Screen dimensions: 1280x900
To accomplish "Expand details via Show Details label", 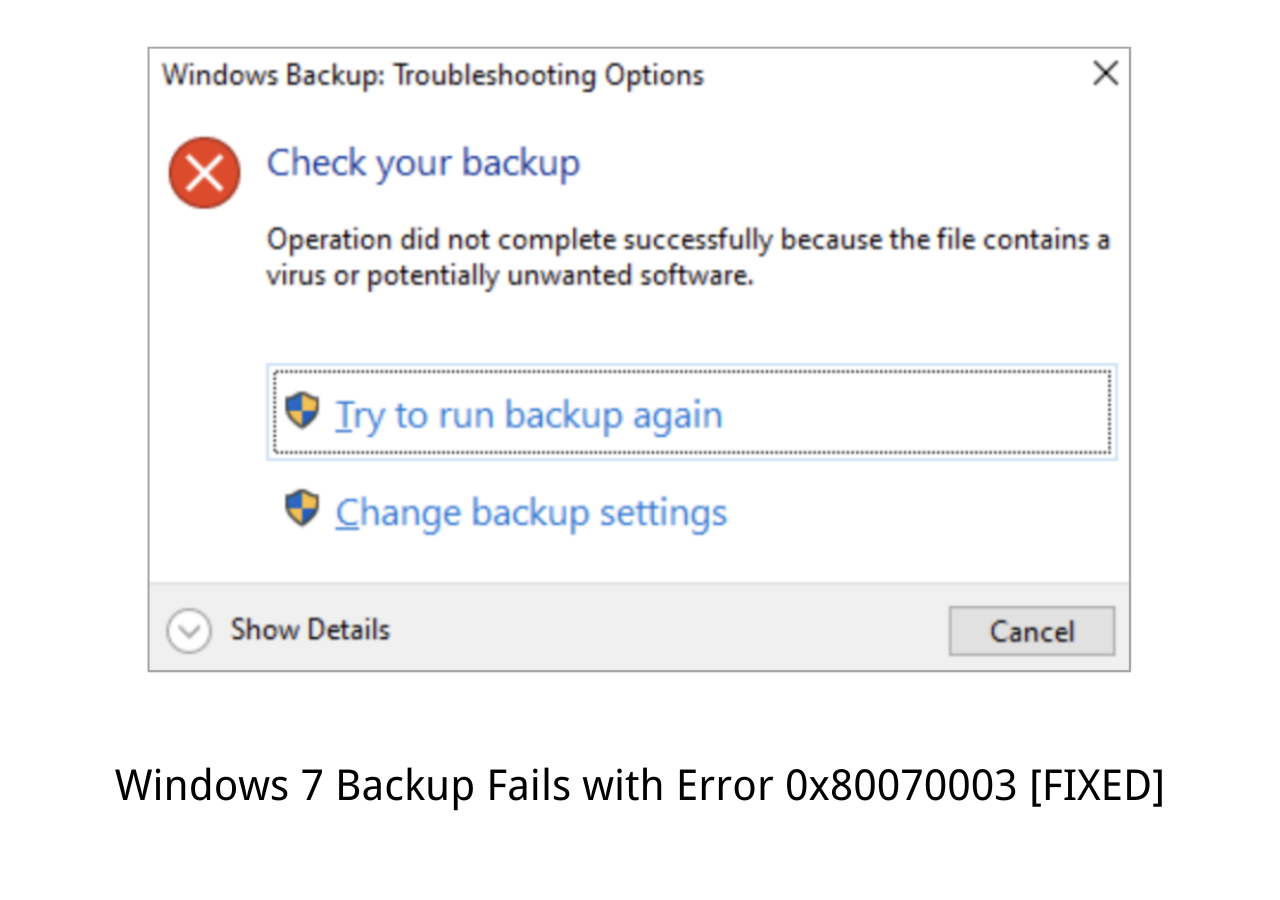I will pyautogui.click(x=310, y=630).
